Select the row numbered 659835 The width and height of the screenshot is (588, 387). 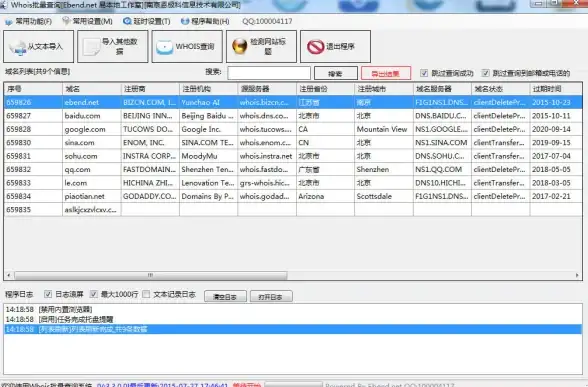click(293, 210)
